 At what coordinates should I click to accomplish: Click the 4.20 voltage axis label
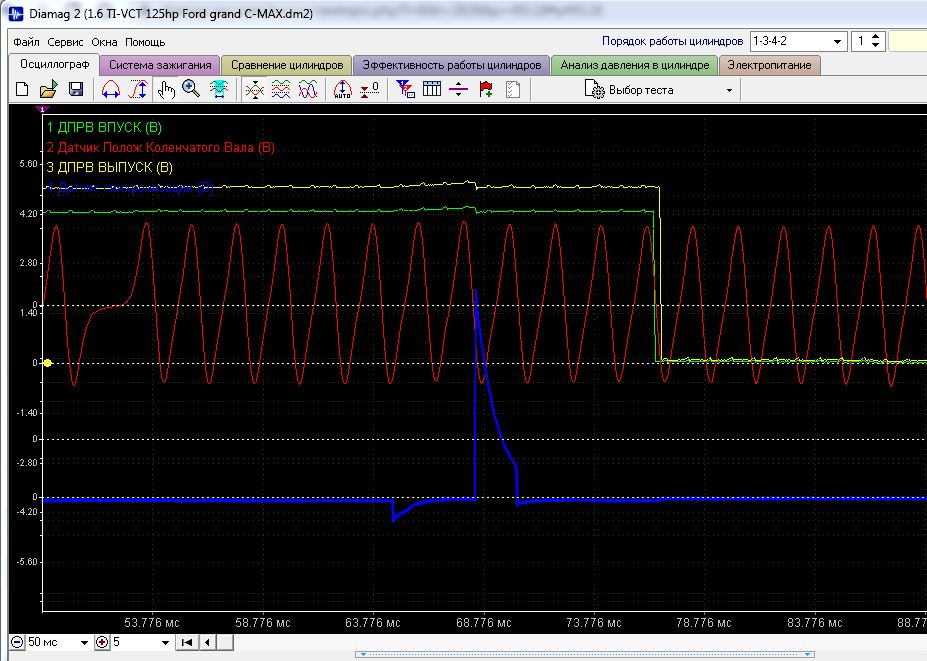click(x=28, y=213)
